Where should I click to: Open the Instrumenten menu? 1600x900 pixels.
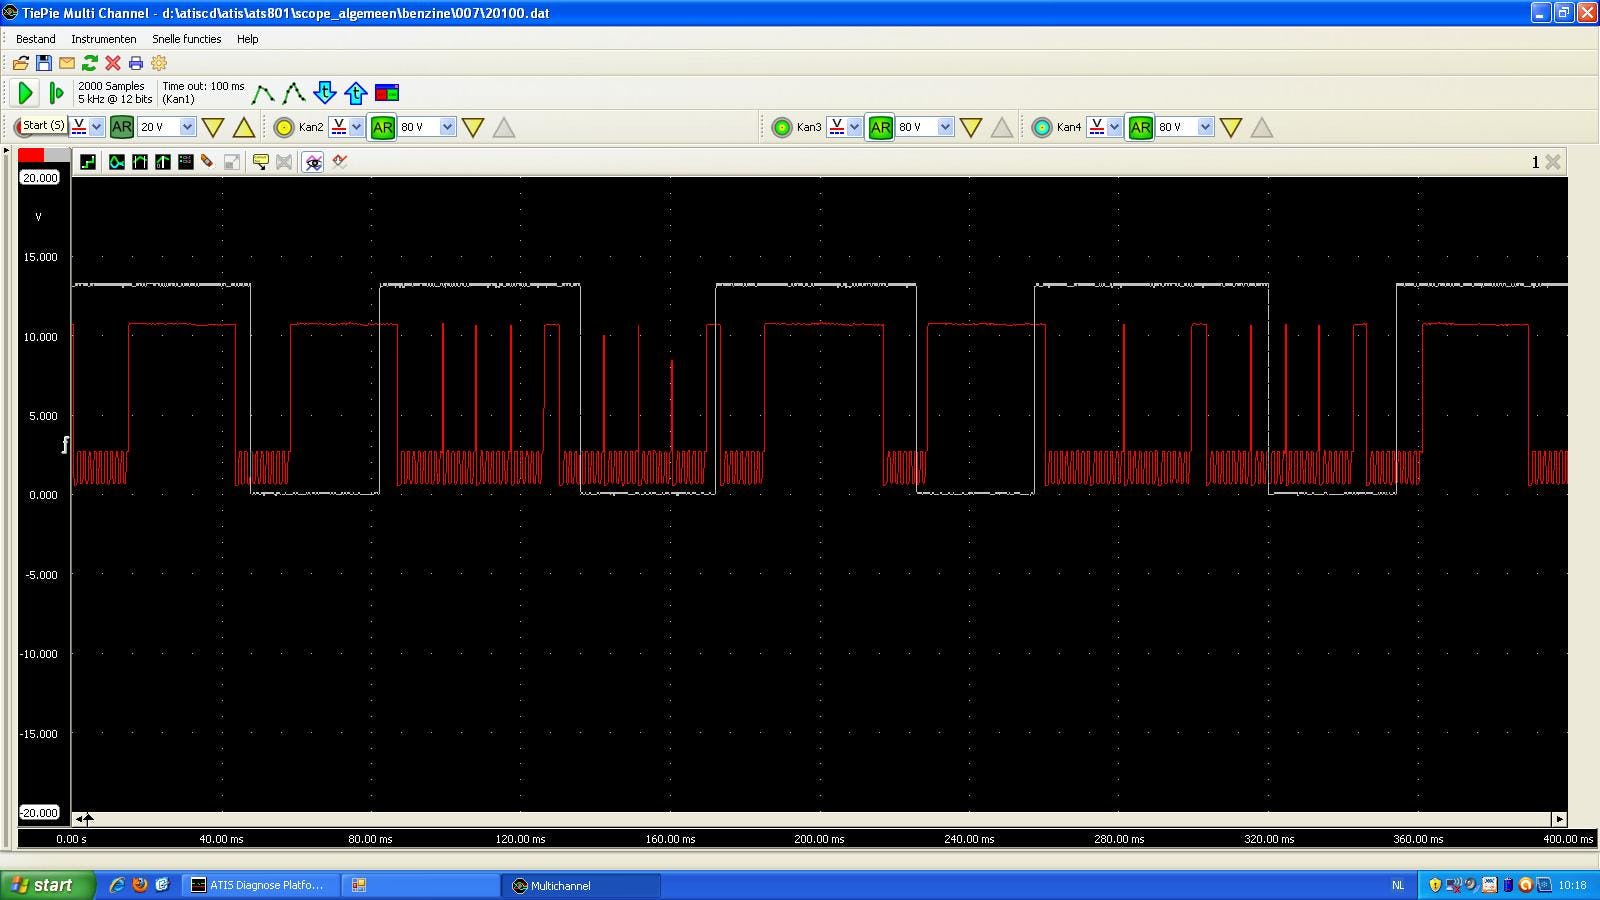click(x=103, y=39)
